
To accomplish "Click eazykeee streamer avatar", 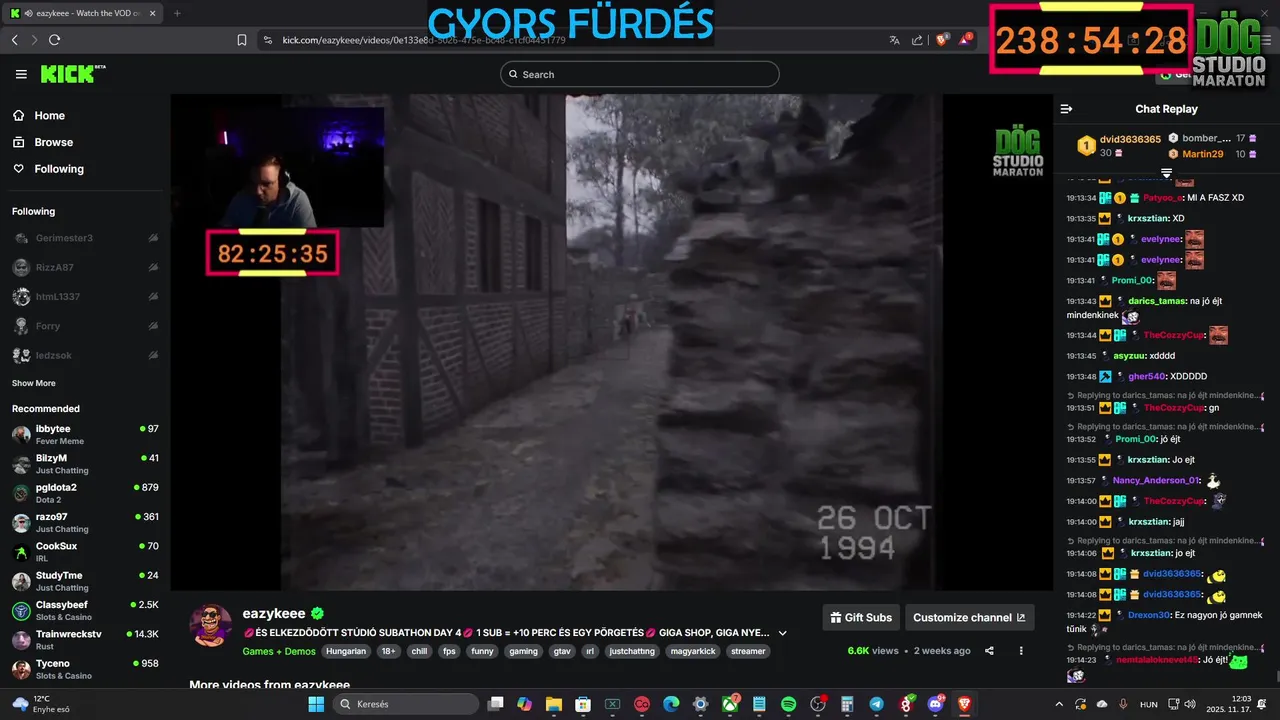I will click(211, 625).
